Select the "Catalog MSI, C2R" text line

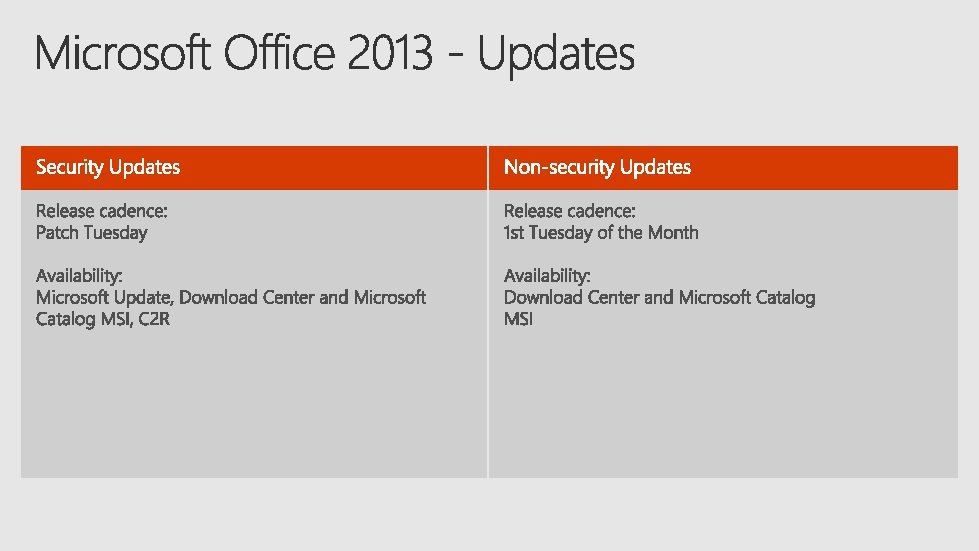103,319
